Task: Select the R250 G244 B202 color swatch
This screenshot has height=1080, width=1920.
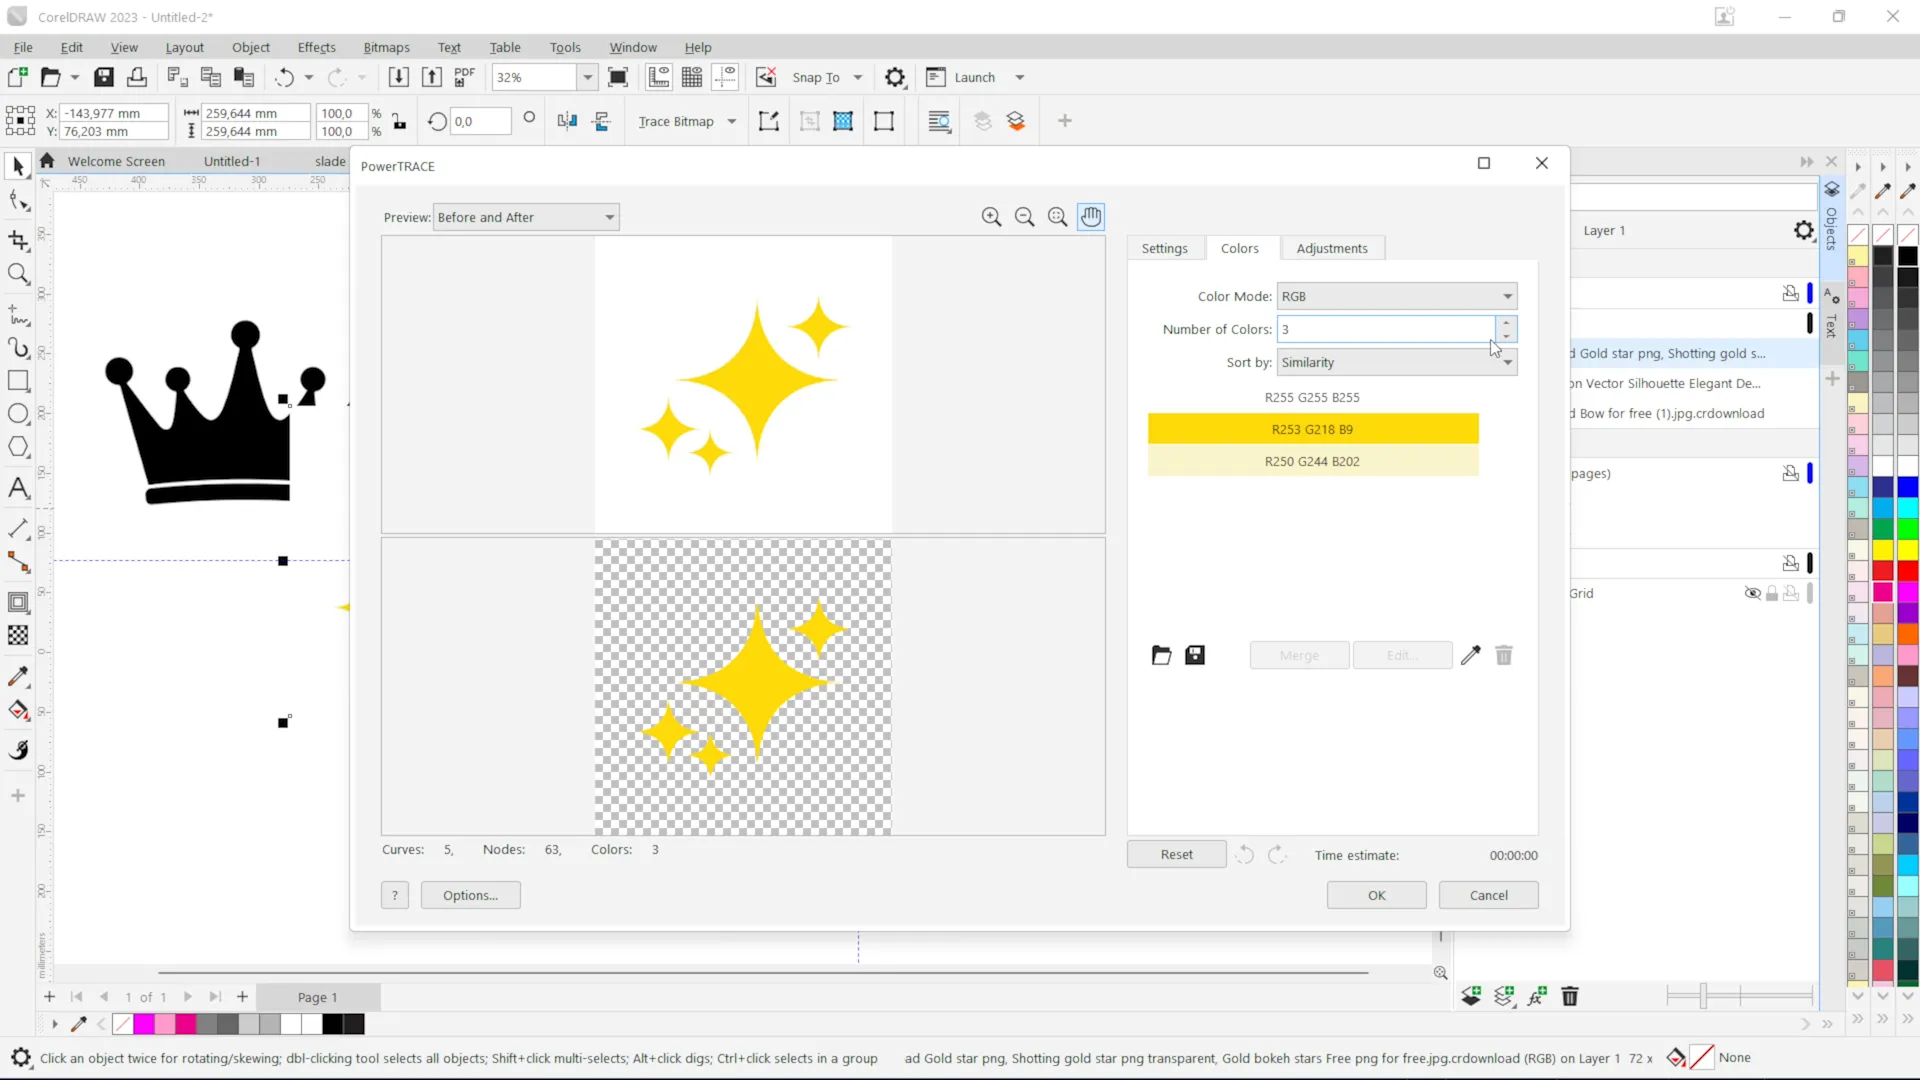Action: [1313, 461]
